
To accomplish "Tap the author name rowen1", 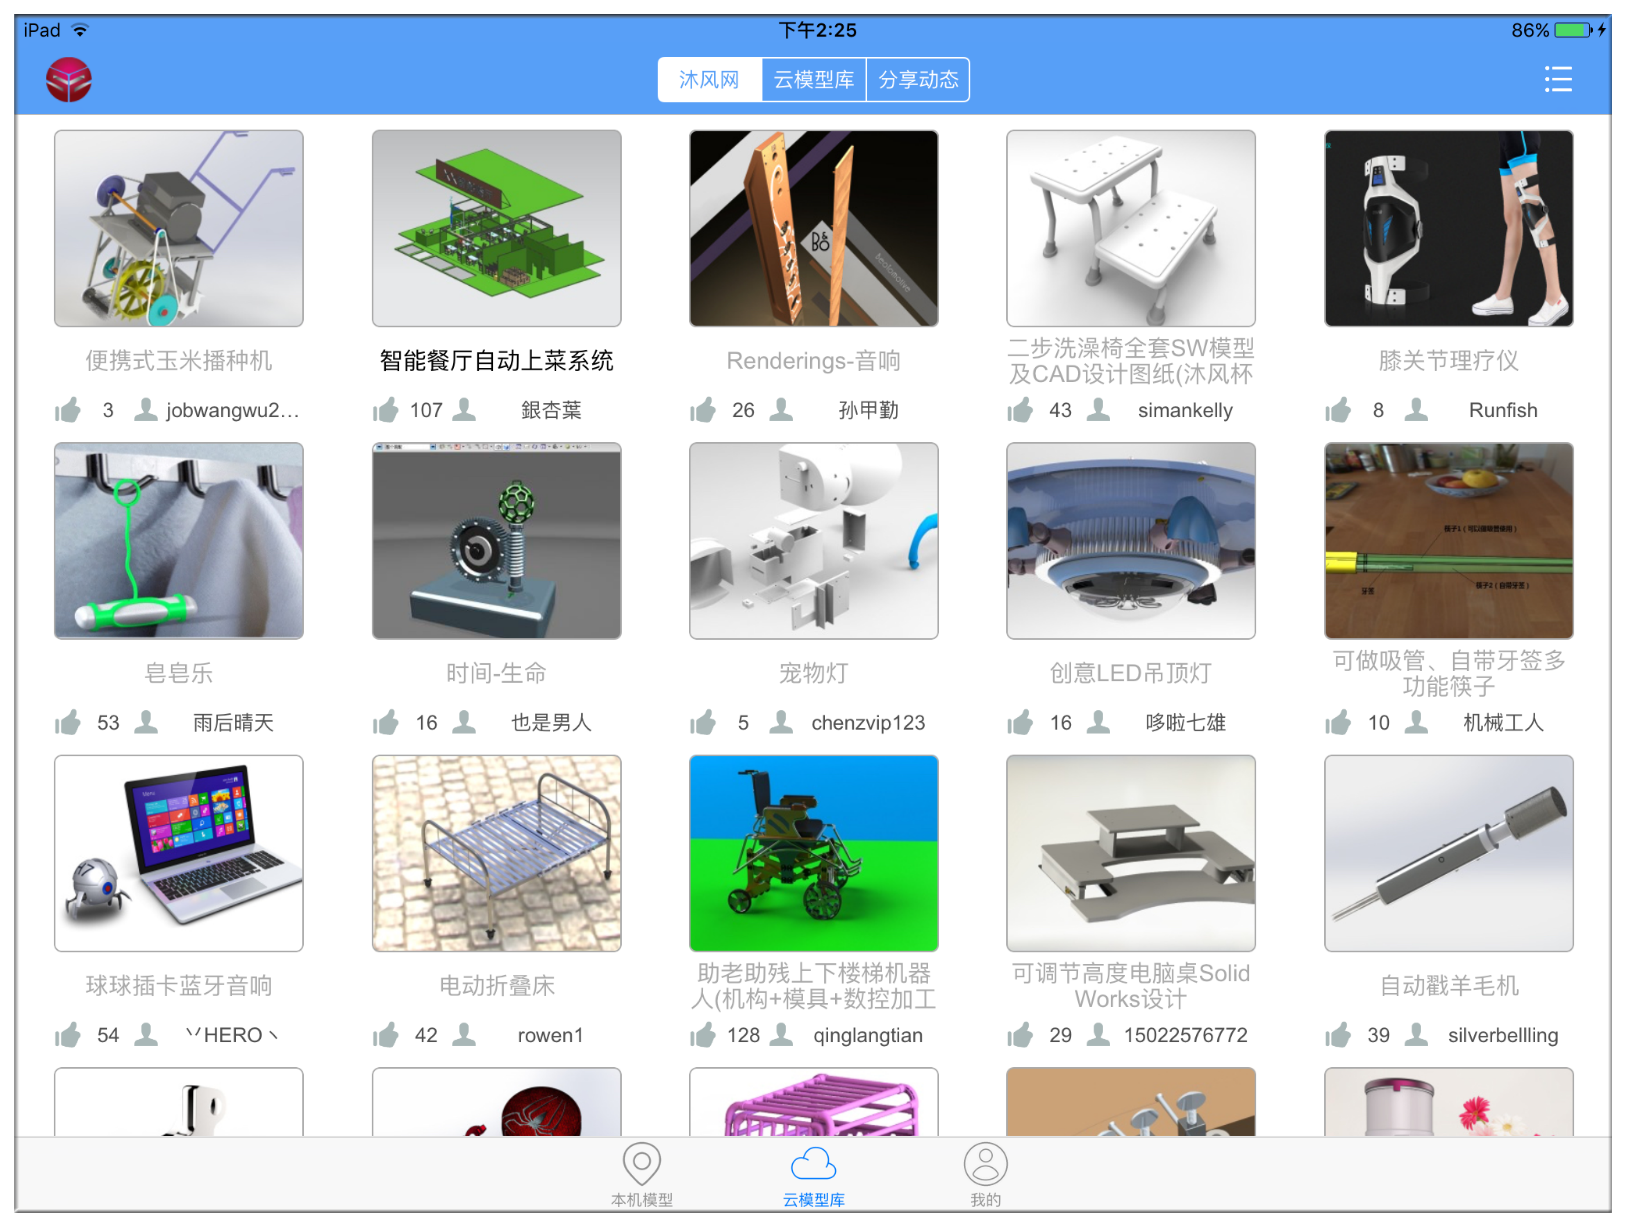I will [x=550, y=1036].
